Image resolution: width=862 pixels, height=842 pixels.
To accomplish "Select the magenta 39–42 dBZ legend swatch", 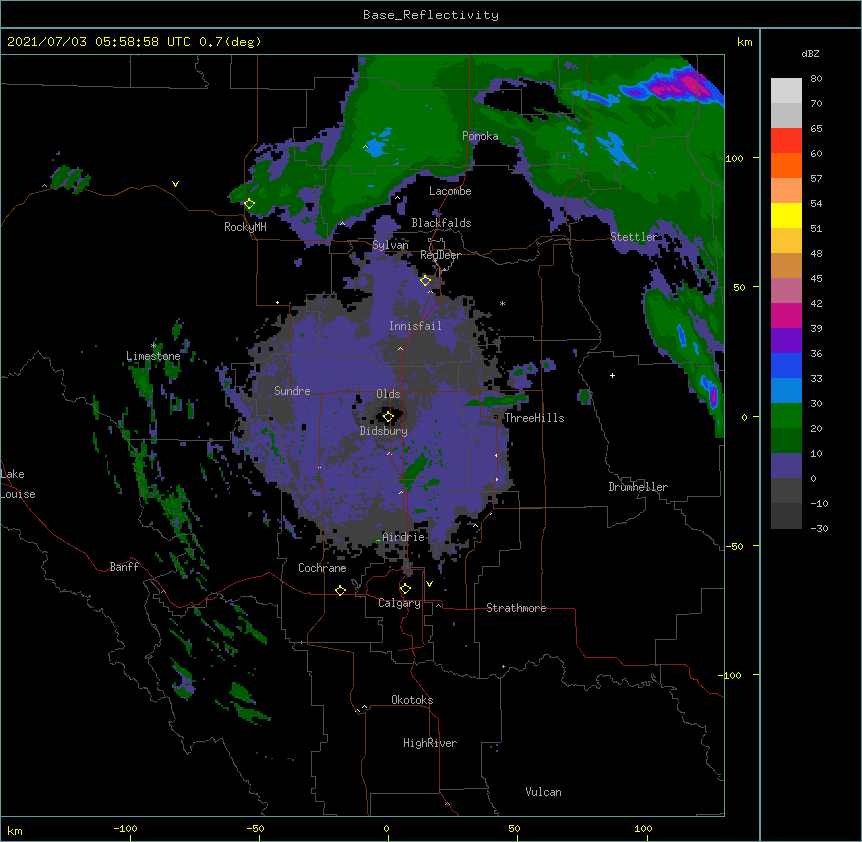I will click(x=786, y=315).
